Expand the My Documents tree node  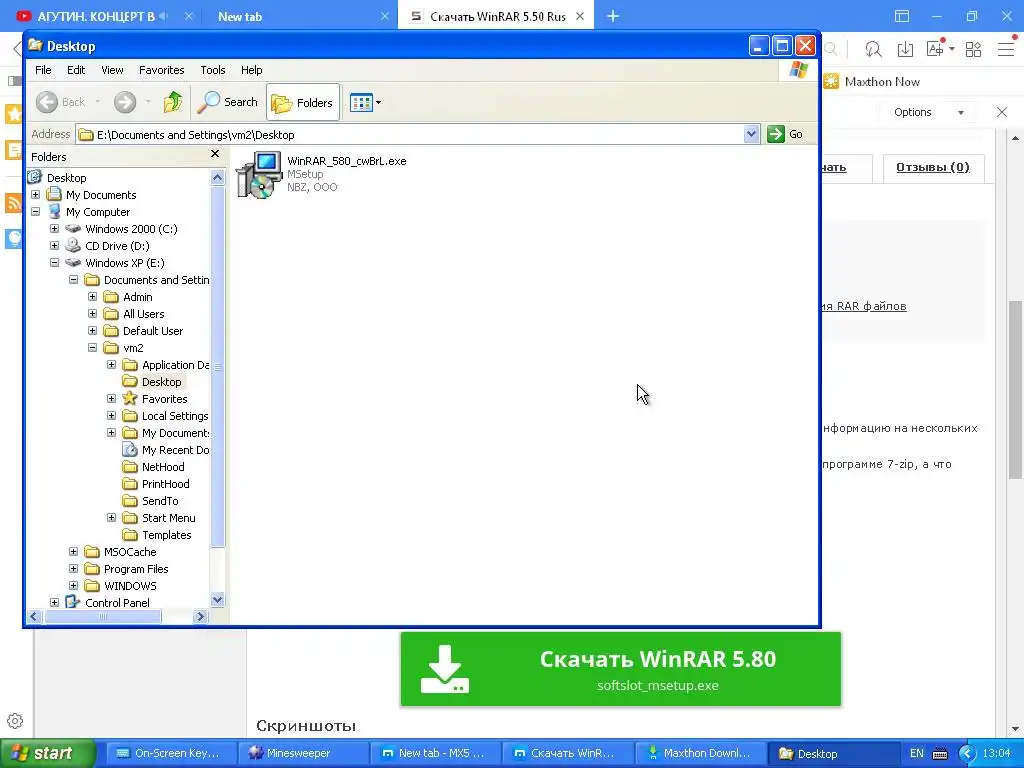tap(36, 195)
